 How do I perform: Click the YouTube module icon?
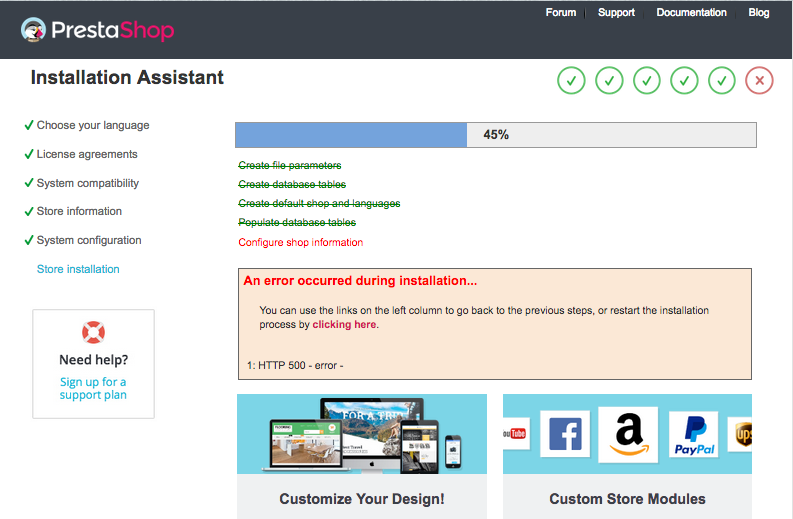tap(516, 434)
